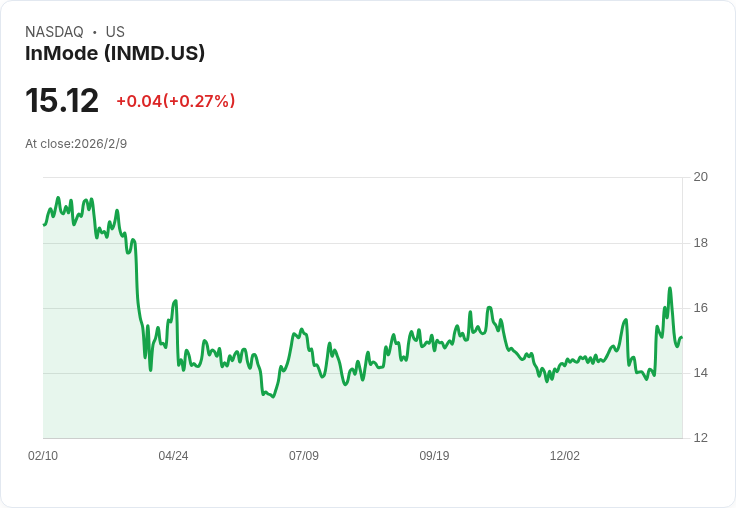Screen dimensions: 736x508
Task: Click the 02/10 date axis label
Action: (43, 455)
